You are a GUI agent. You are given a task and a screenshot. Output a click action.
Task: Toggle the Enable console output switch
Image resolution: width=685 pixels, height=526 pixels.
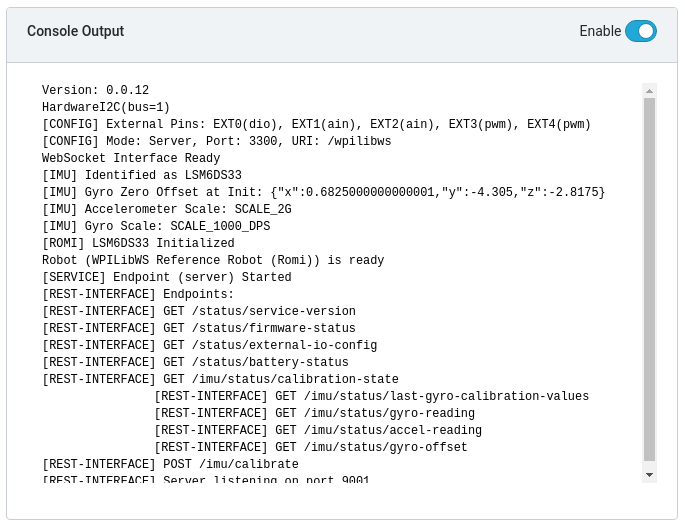click(640, 31)
